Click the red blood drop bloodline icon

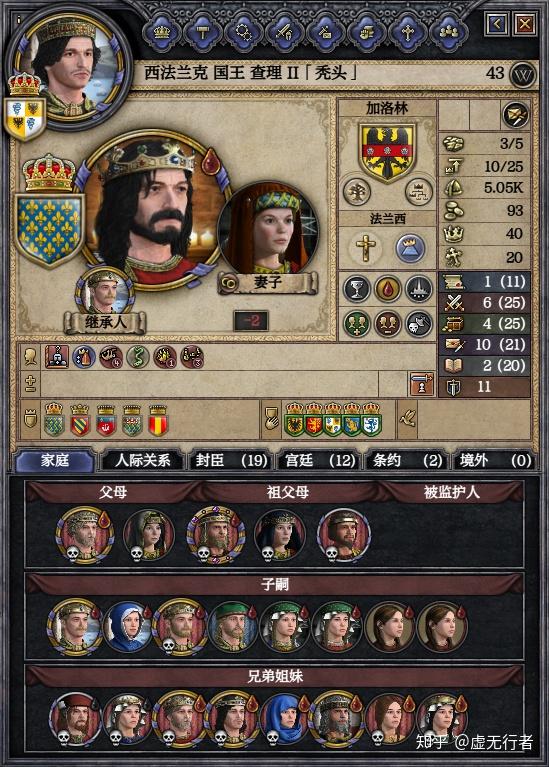388,289
